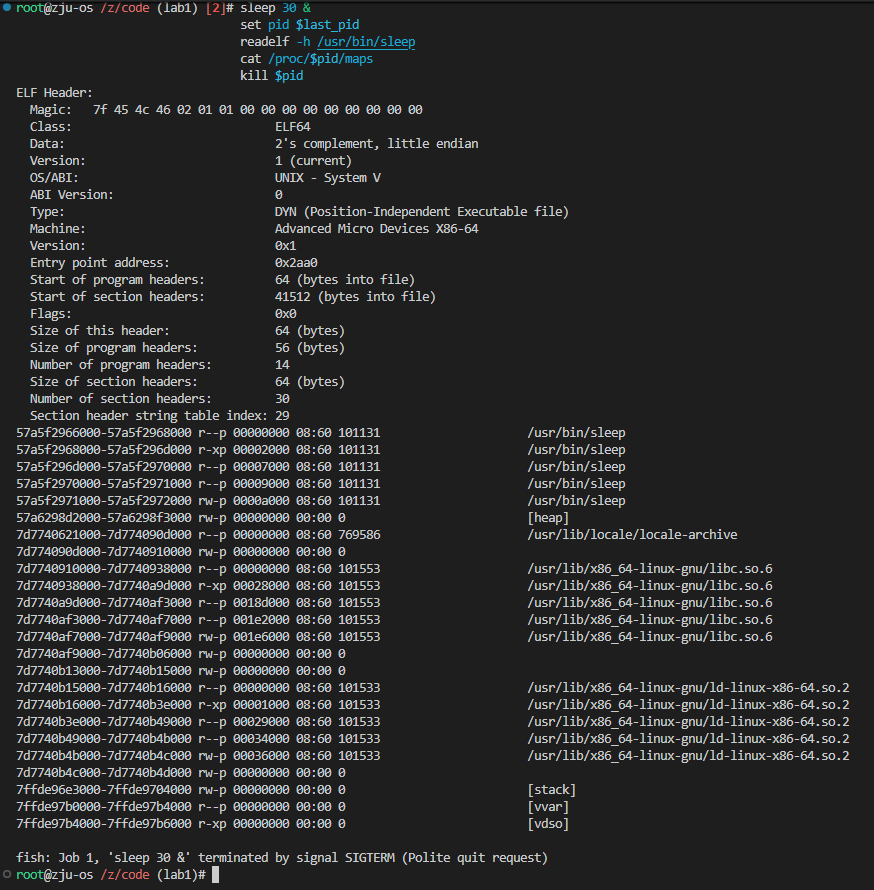The height and width of the screenshot is (890, 874).
Task: Click the '[heap]' mapping label
Action: tap(548, 518)
